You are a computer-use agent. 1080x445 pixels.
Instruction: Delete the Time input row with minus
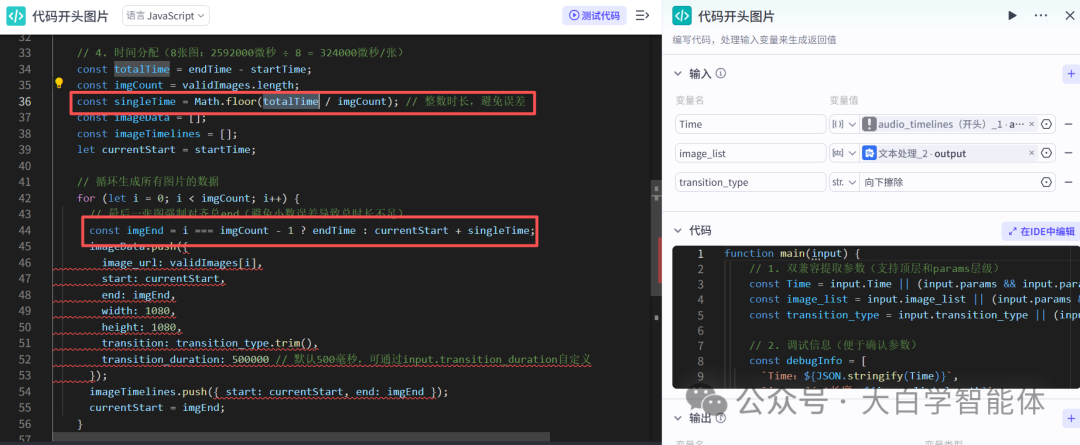[1068, 124]
